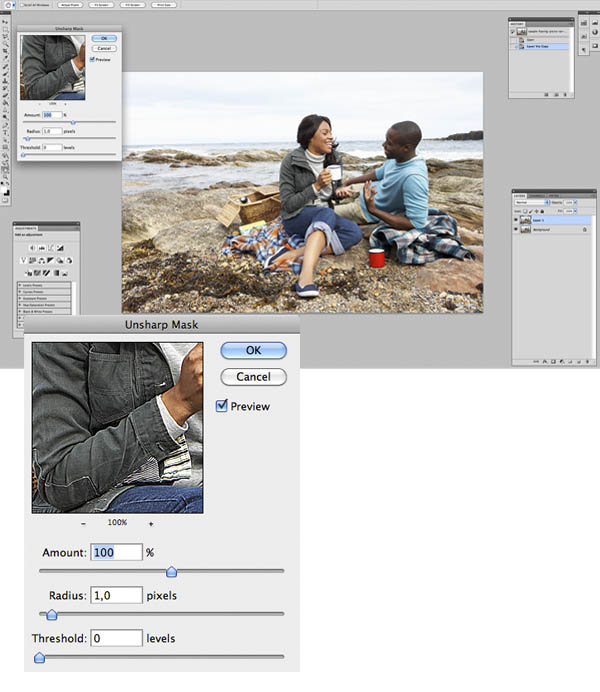Select the Move tool in the toolbox
Screen dimensions: 600x692
pos(5,23)
